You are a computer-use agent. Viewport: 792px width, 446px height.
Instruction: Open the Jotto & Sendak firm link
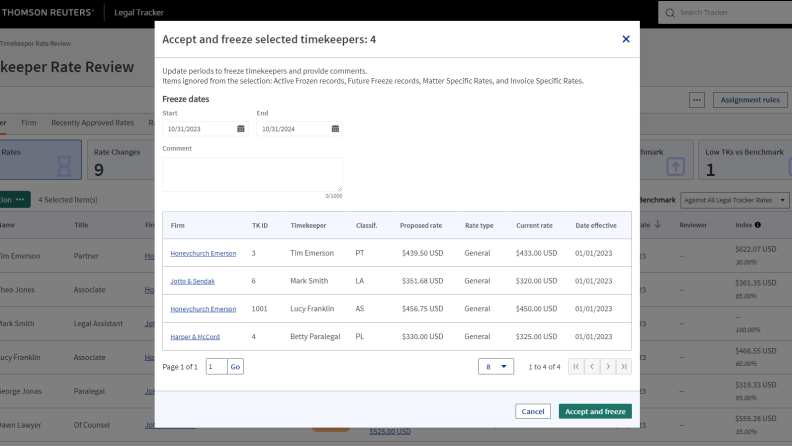point(192,281)
